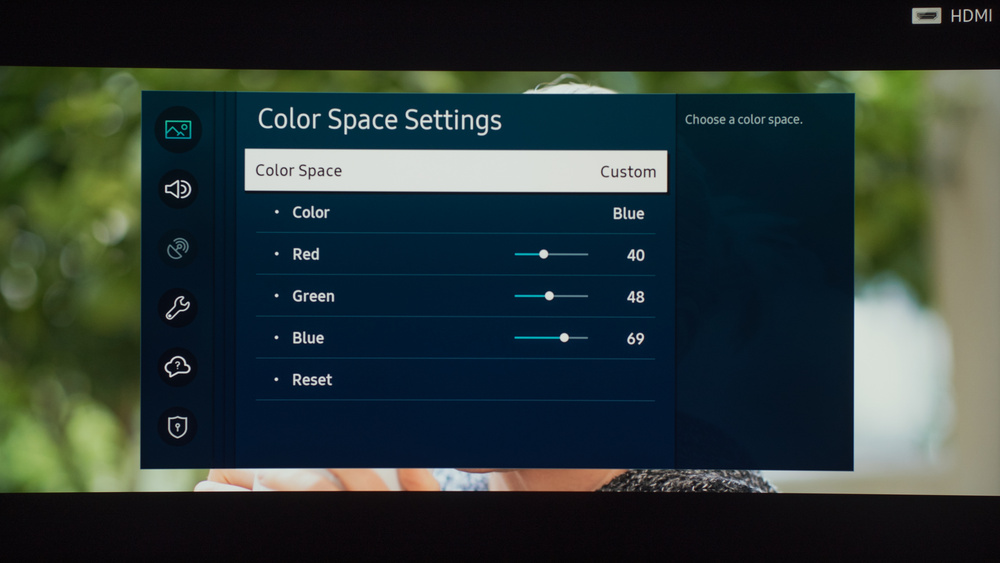
Task: Select the Green value number 48
Action: point(635,298)
